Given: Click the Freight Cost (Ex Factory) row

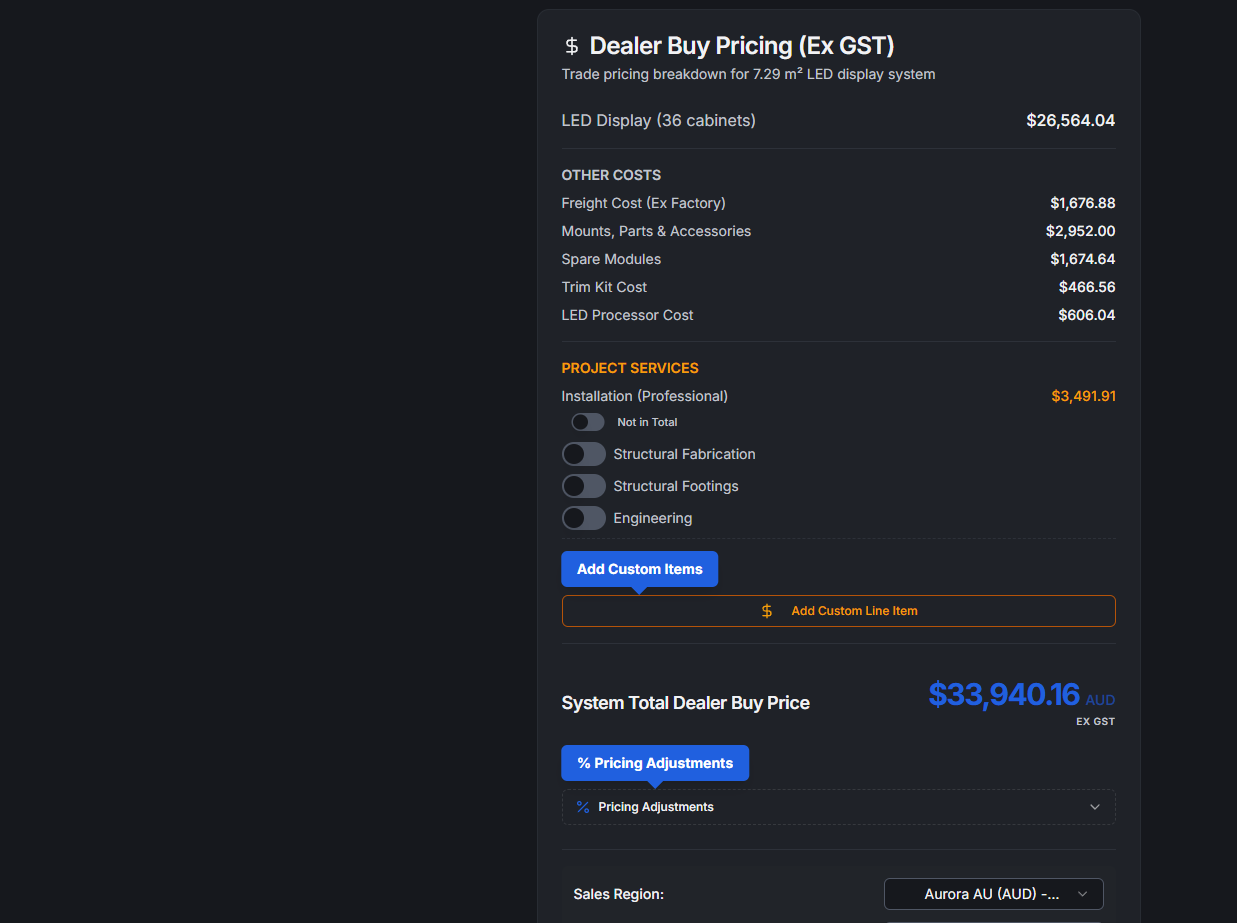Looking at the screenshot, I should (643, 202).
